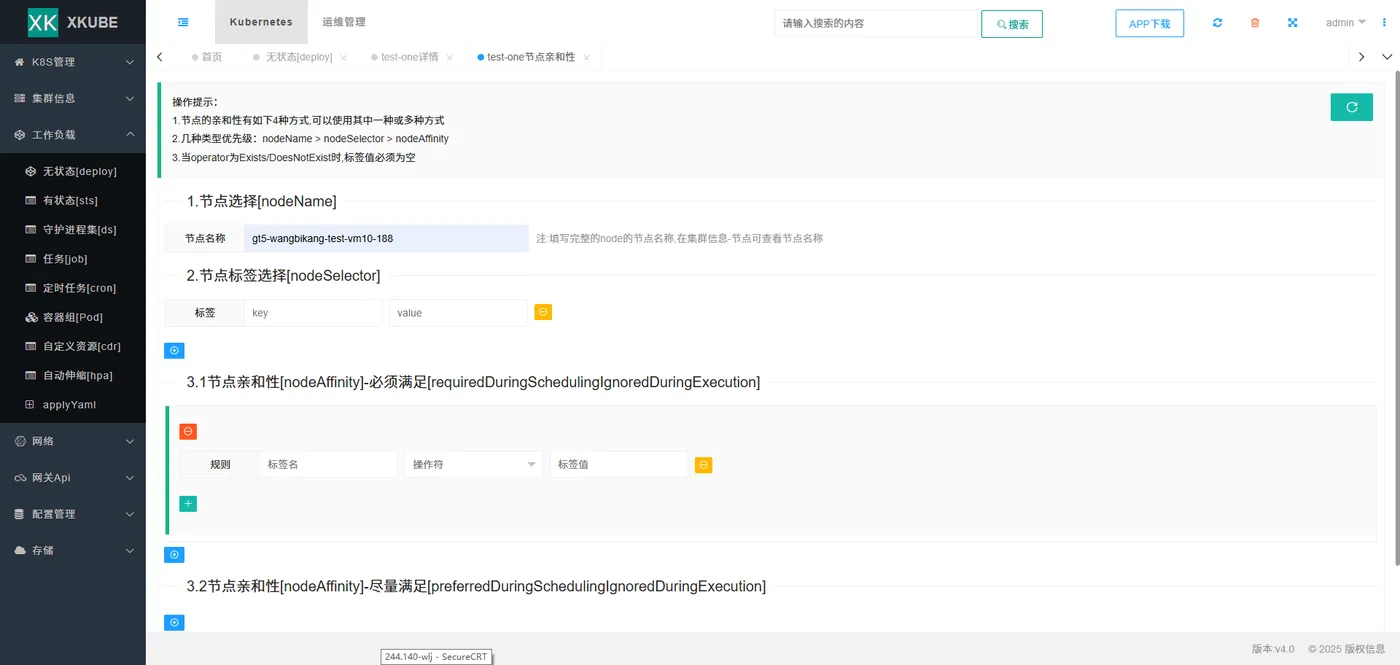Open applyYaml in the sidebar
Image resolution: width=1400 pixels, height=665 pixels.
73,405
